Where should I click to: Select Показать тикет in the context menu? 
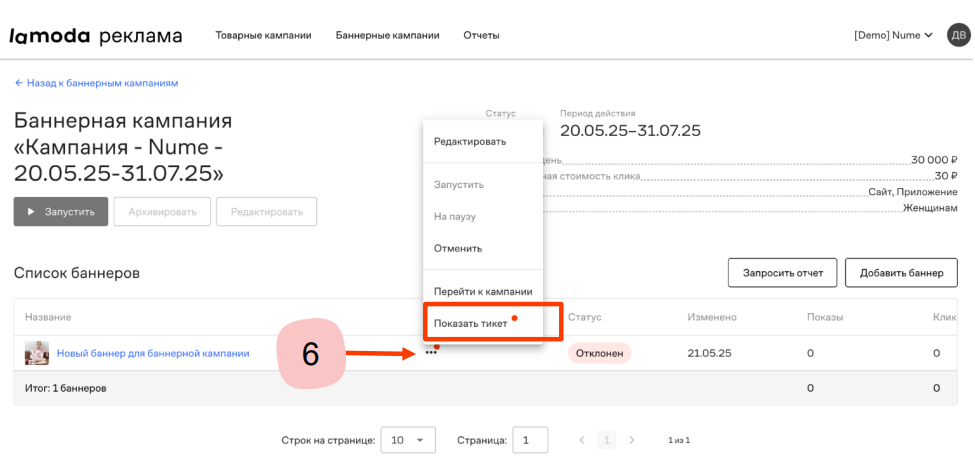pos(483,323)
